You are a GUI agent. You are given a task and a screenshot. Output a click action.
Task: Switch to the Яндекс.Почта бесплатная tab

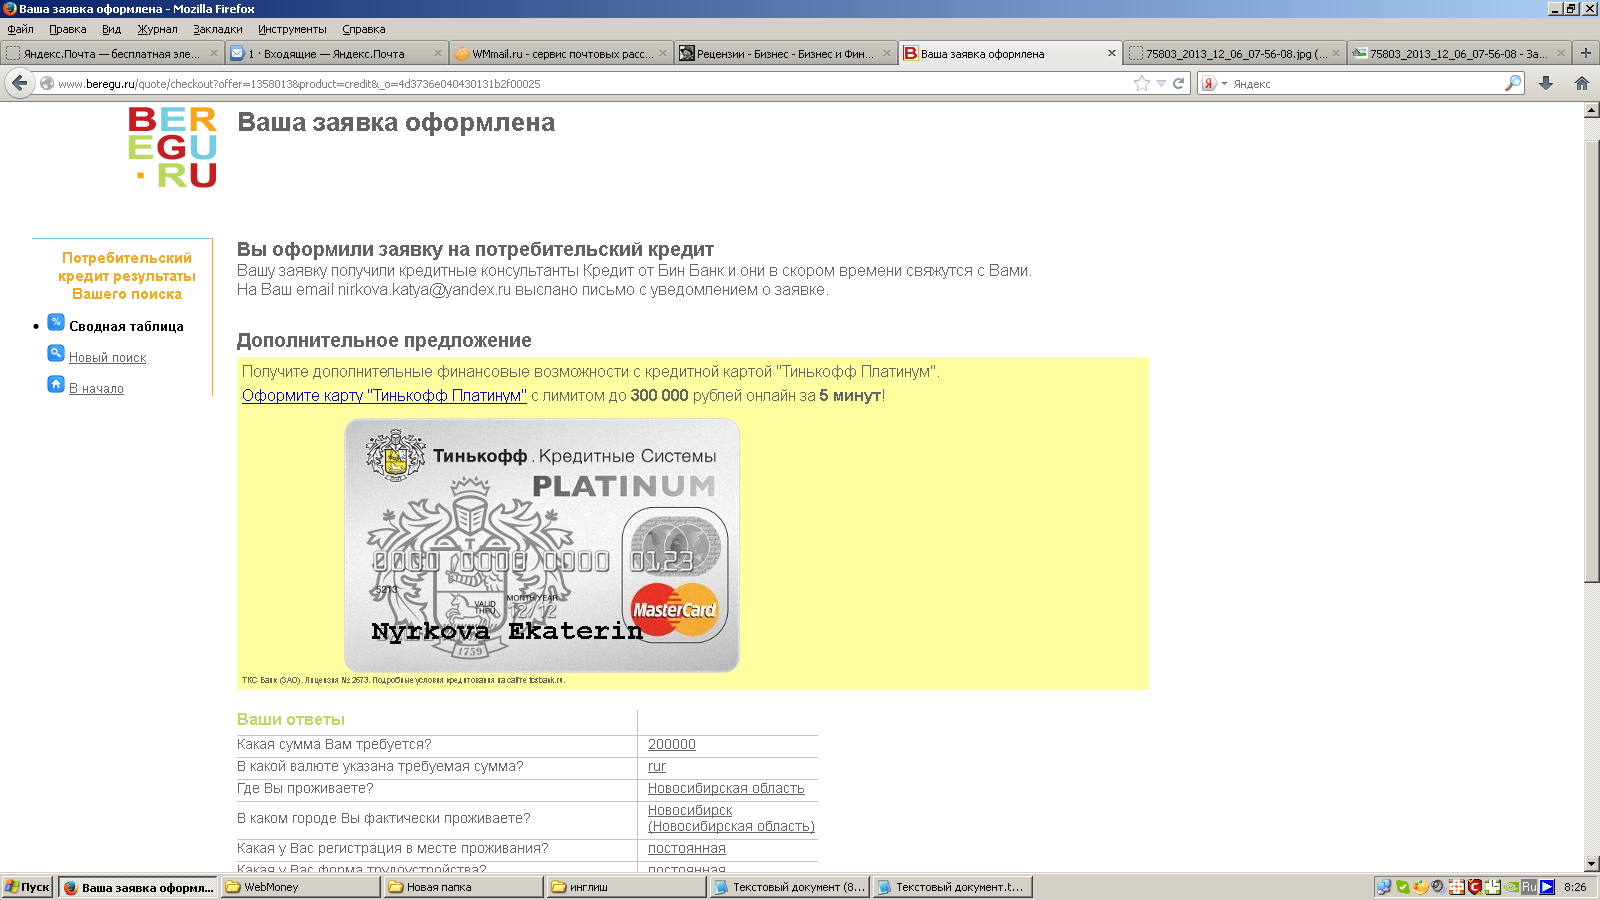click(111, 54)
